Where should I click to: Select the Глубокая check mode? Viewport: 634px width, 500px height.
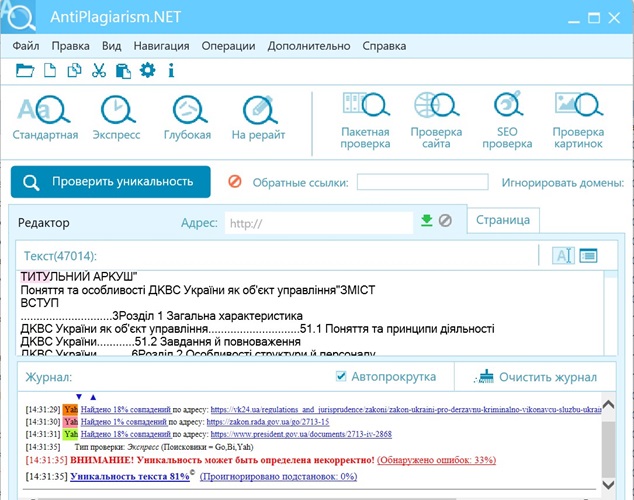pos(188,118)
